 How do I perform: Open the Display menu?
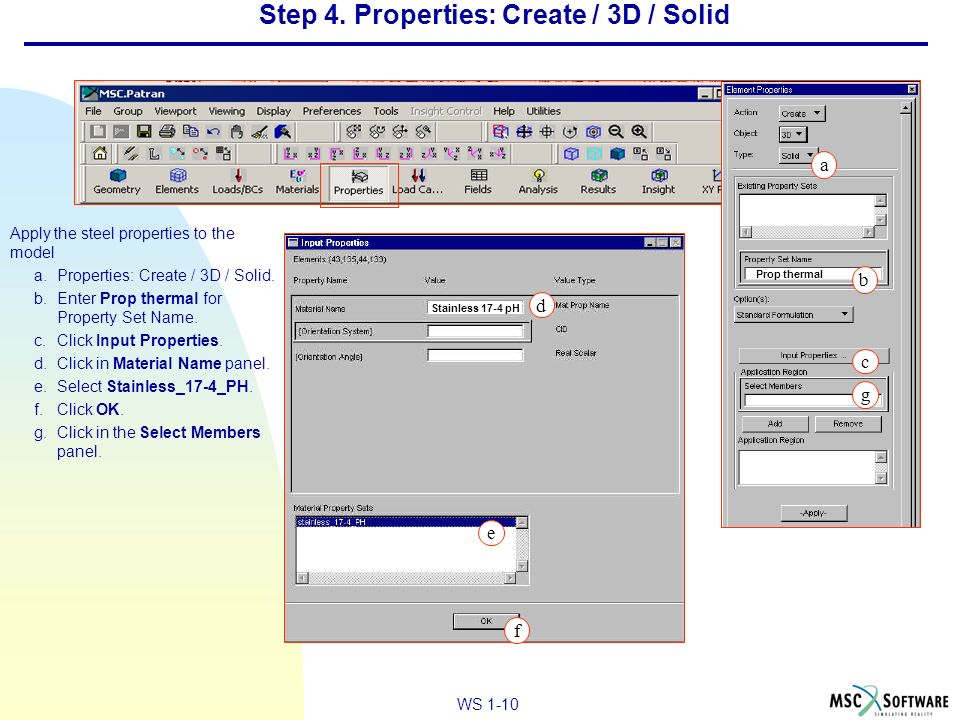273,111
